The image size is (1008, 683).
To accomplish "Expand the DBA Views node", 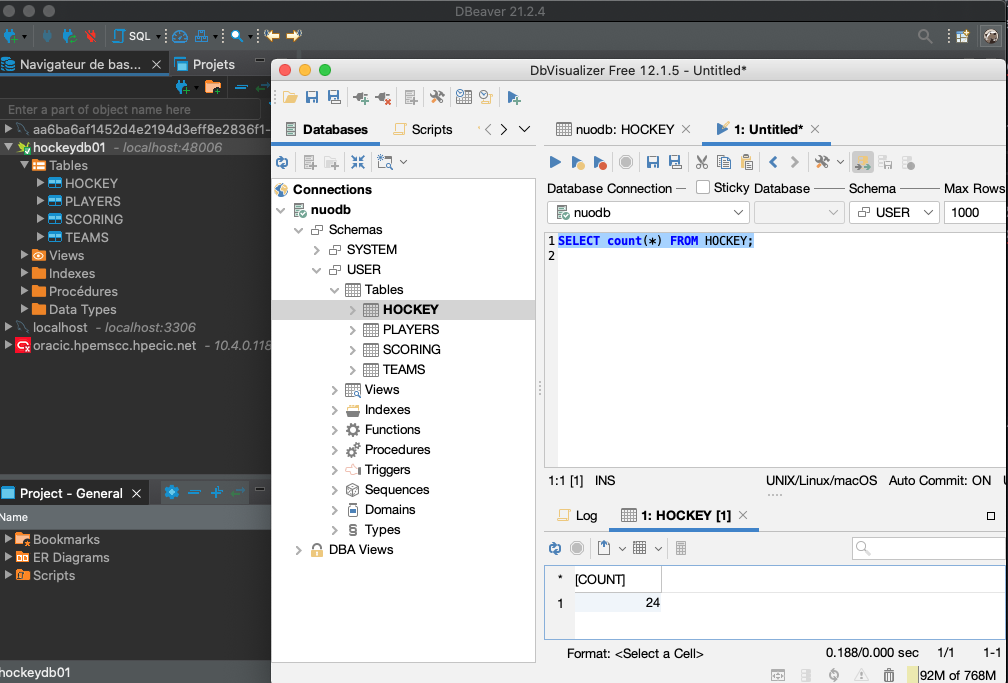I will pyautogui.click(x=299, y=550).
